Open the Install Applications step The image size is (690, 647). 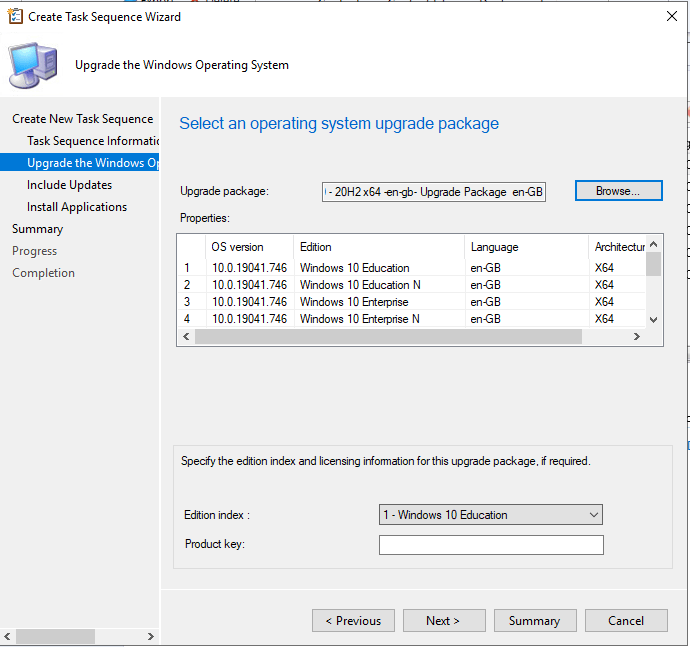pyautogui.click(x=77, y=207)
